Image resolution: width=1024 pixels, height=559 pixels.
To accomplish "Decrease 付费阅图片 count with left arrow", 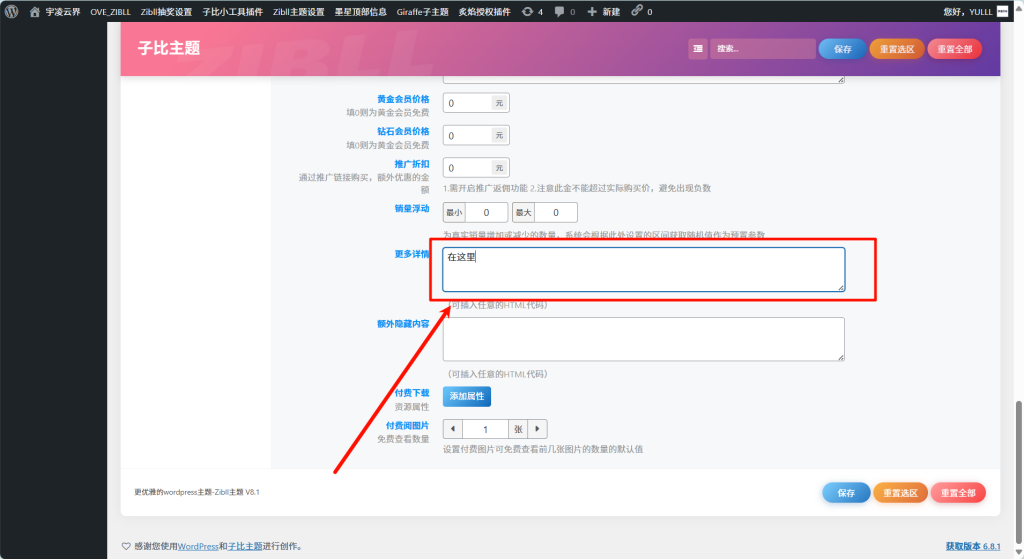I will coord(453,429).
